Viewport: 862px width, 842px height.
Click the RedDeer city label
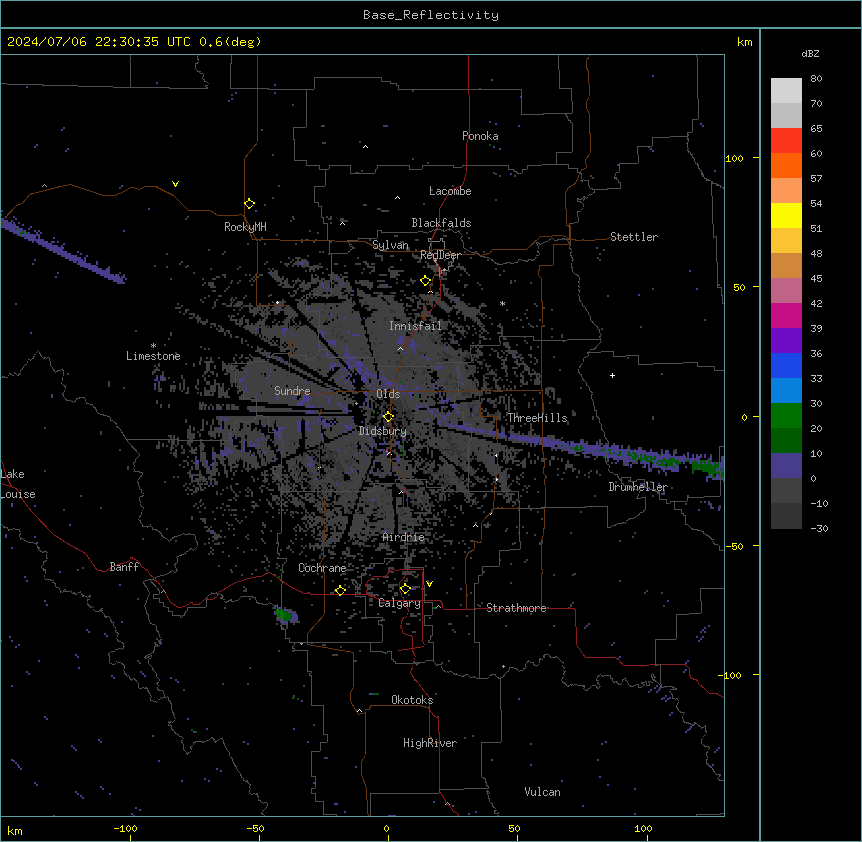tap(440, 255)
